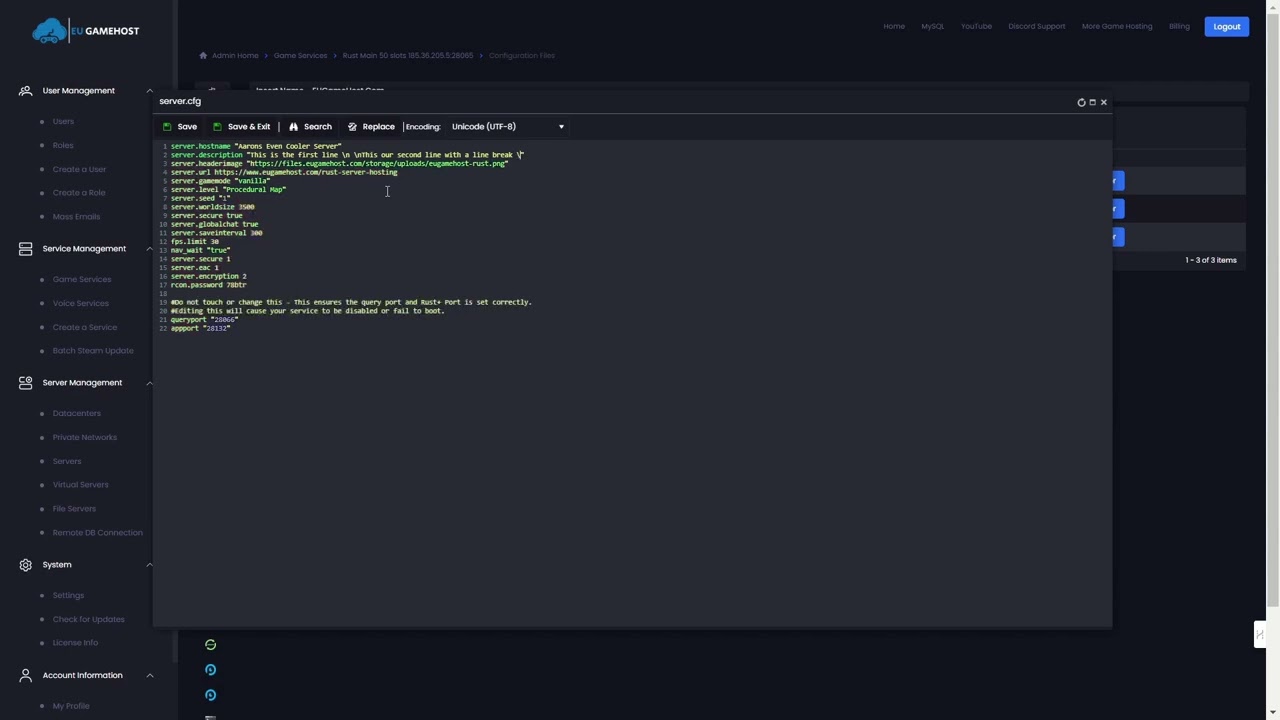The image size is (1280, 720).
Task: Click the Server Management sidebar icon
Action: (x=25, y=383)
